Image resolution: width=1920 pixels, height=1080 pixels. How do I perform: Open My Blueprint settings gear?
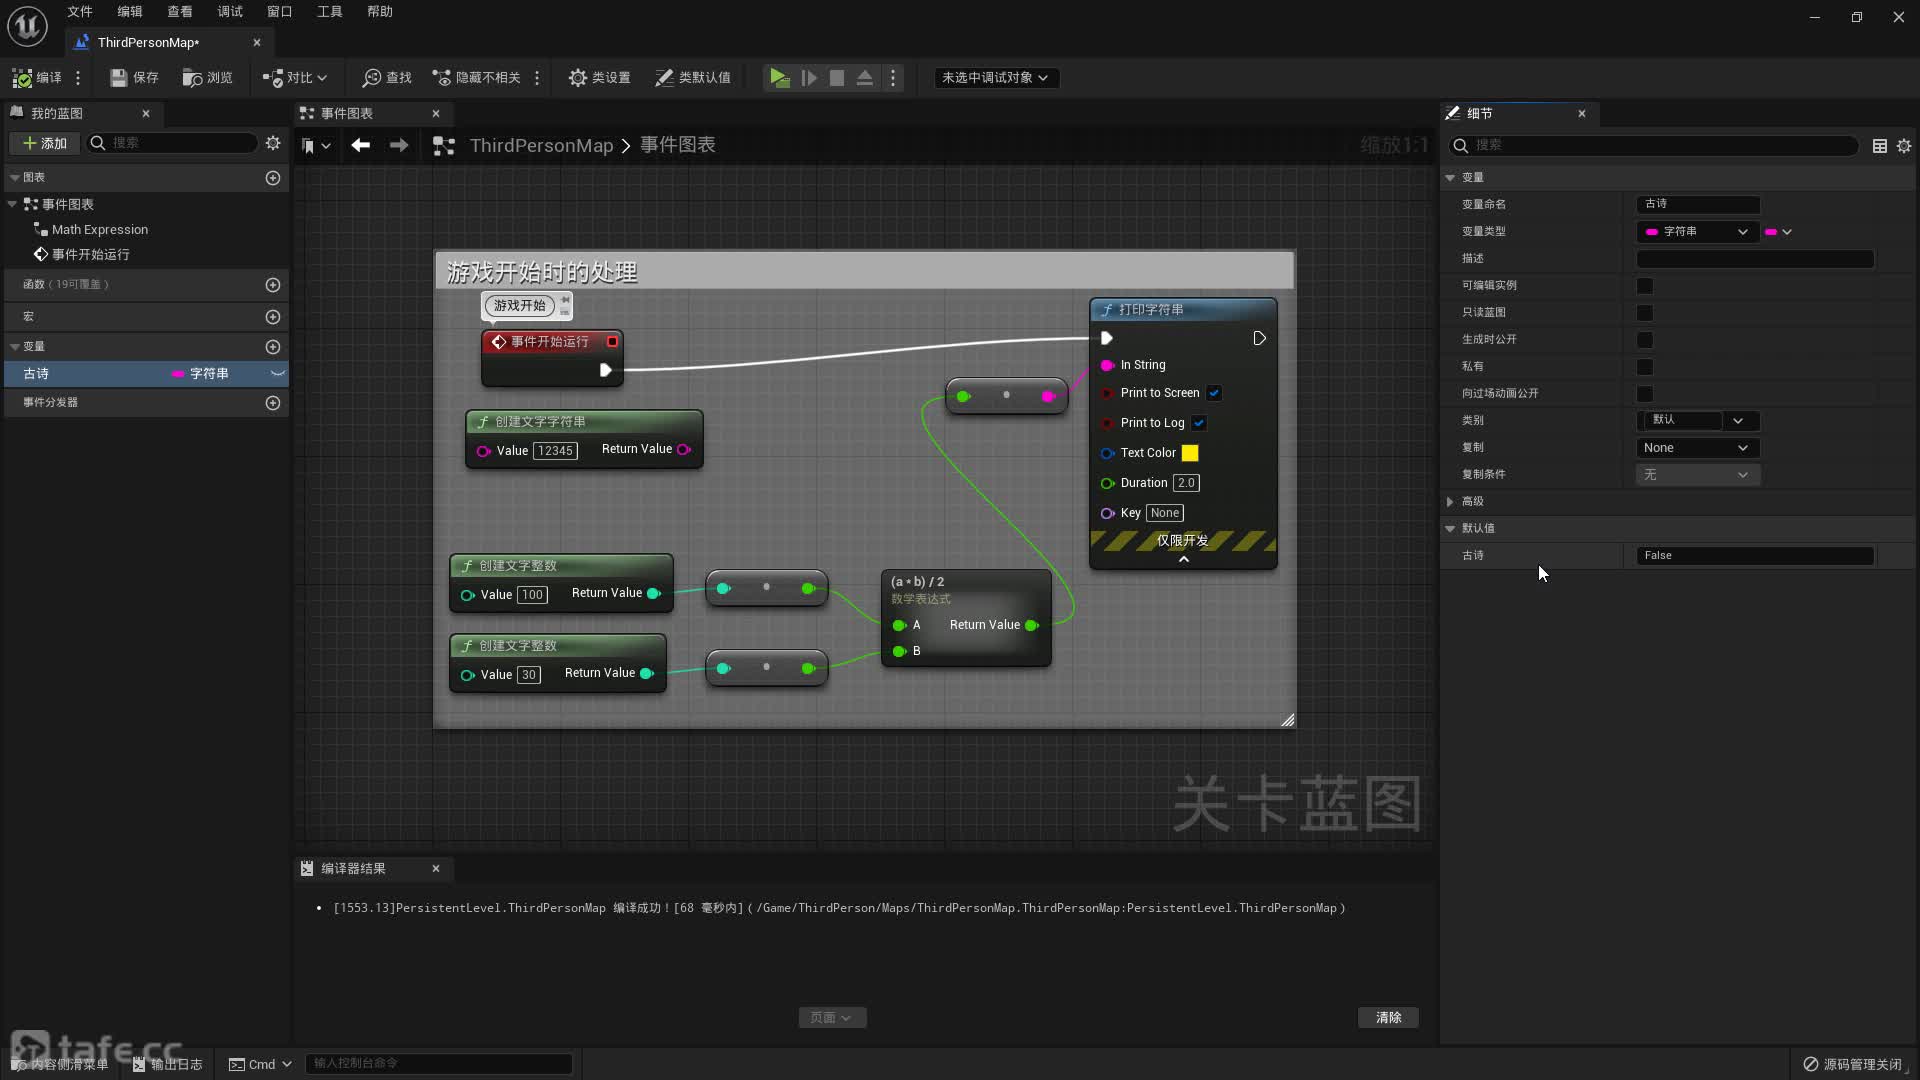pyautogui.click(x=273, y=143)
